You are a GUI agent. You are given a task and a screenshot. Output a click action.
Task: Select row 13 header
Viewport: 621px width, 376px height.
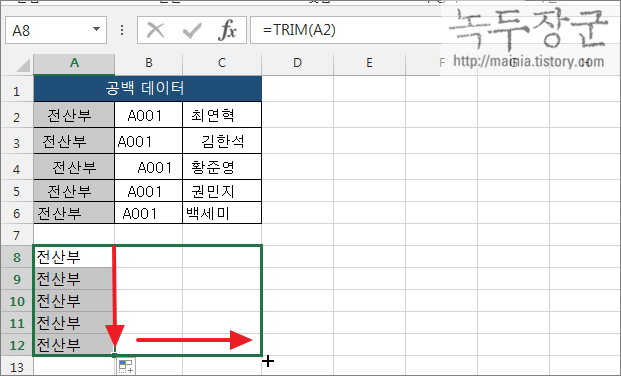tap(17, 367)
